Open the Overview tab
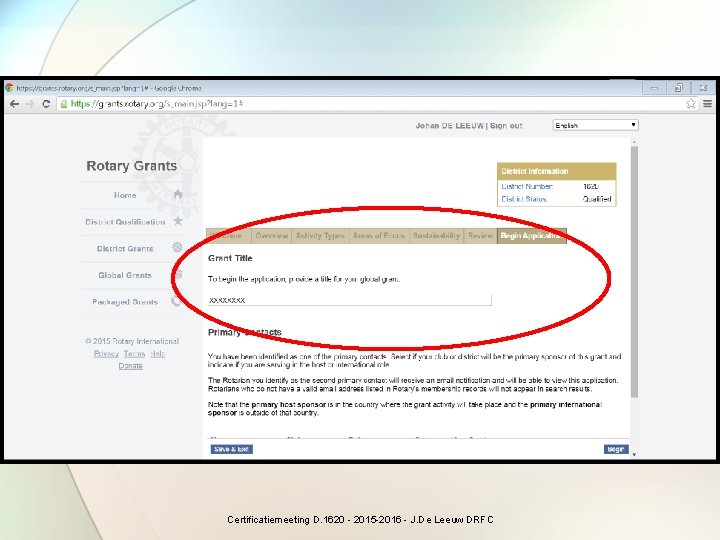The width and height of the screenshot is (720, 540). click(271, 236)
